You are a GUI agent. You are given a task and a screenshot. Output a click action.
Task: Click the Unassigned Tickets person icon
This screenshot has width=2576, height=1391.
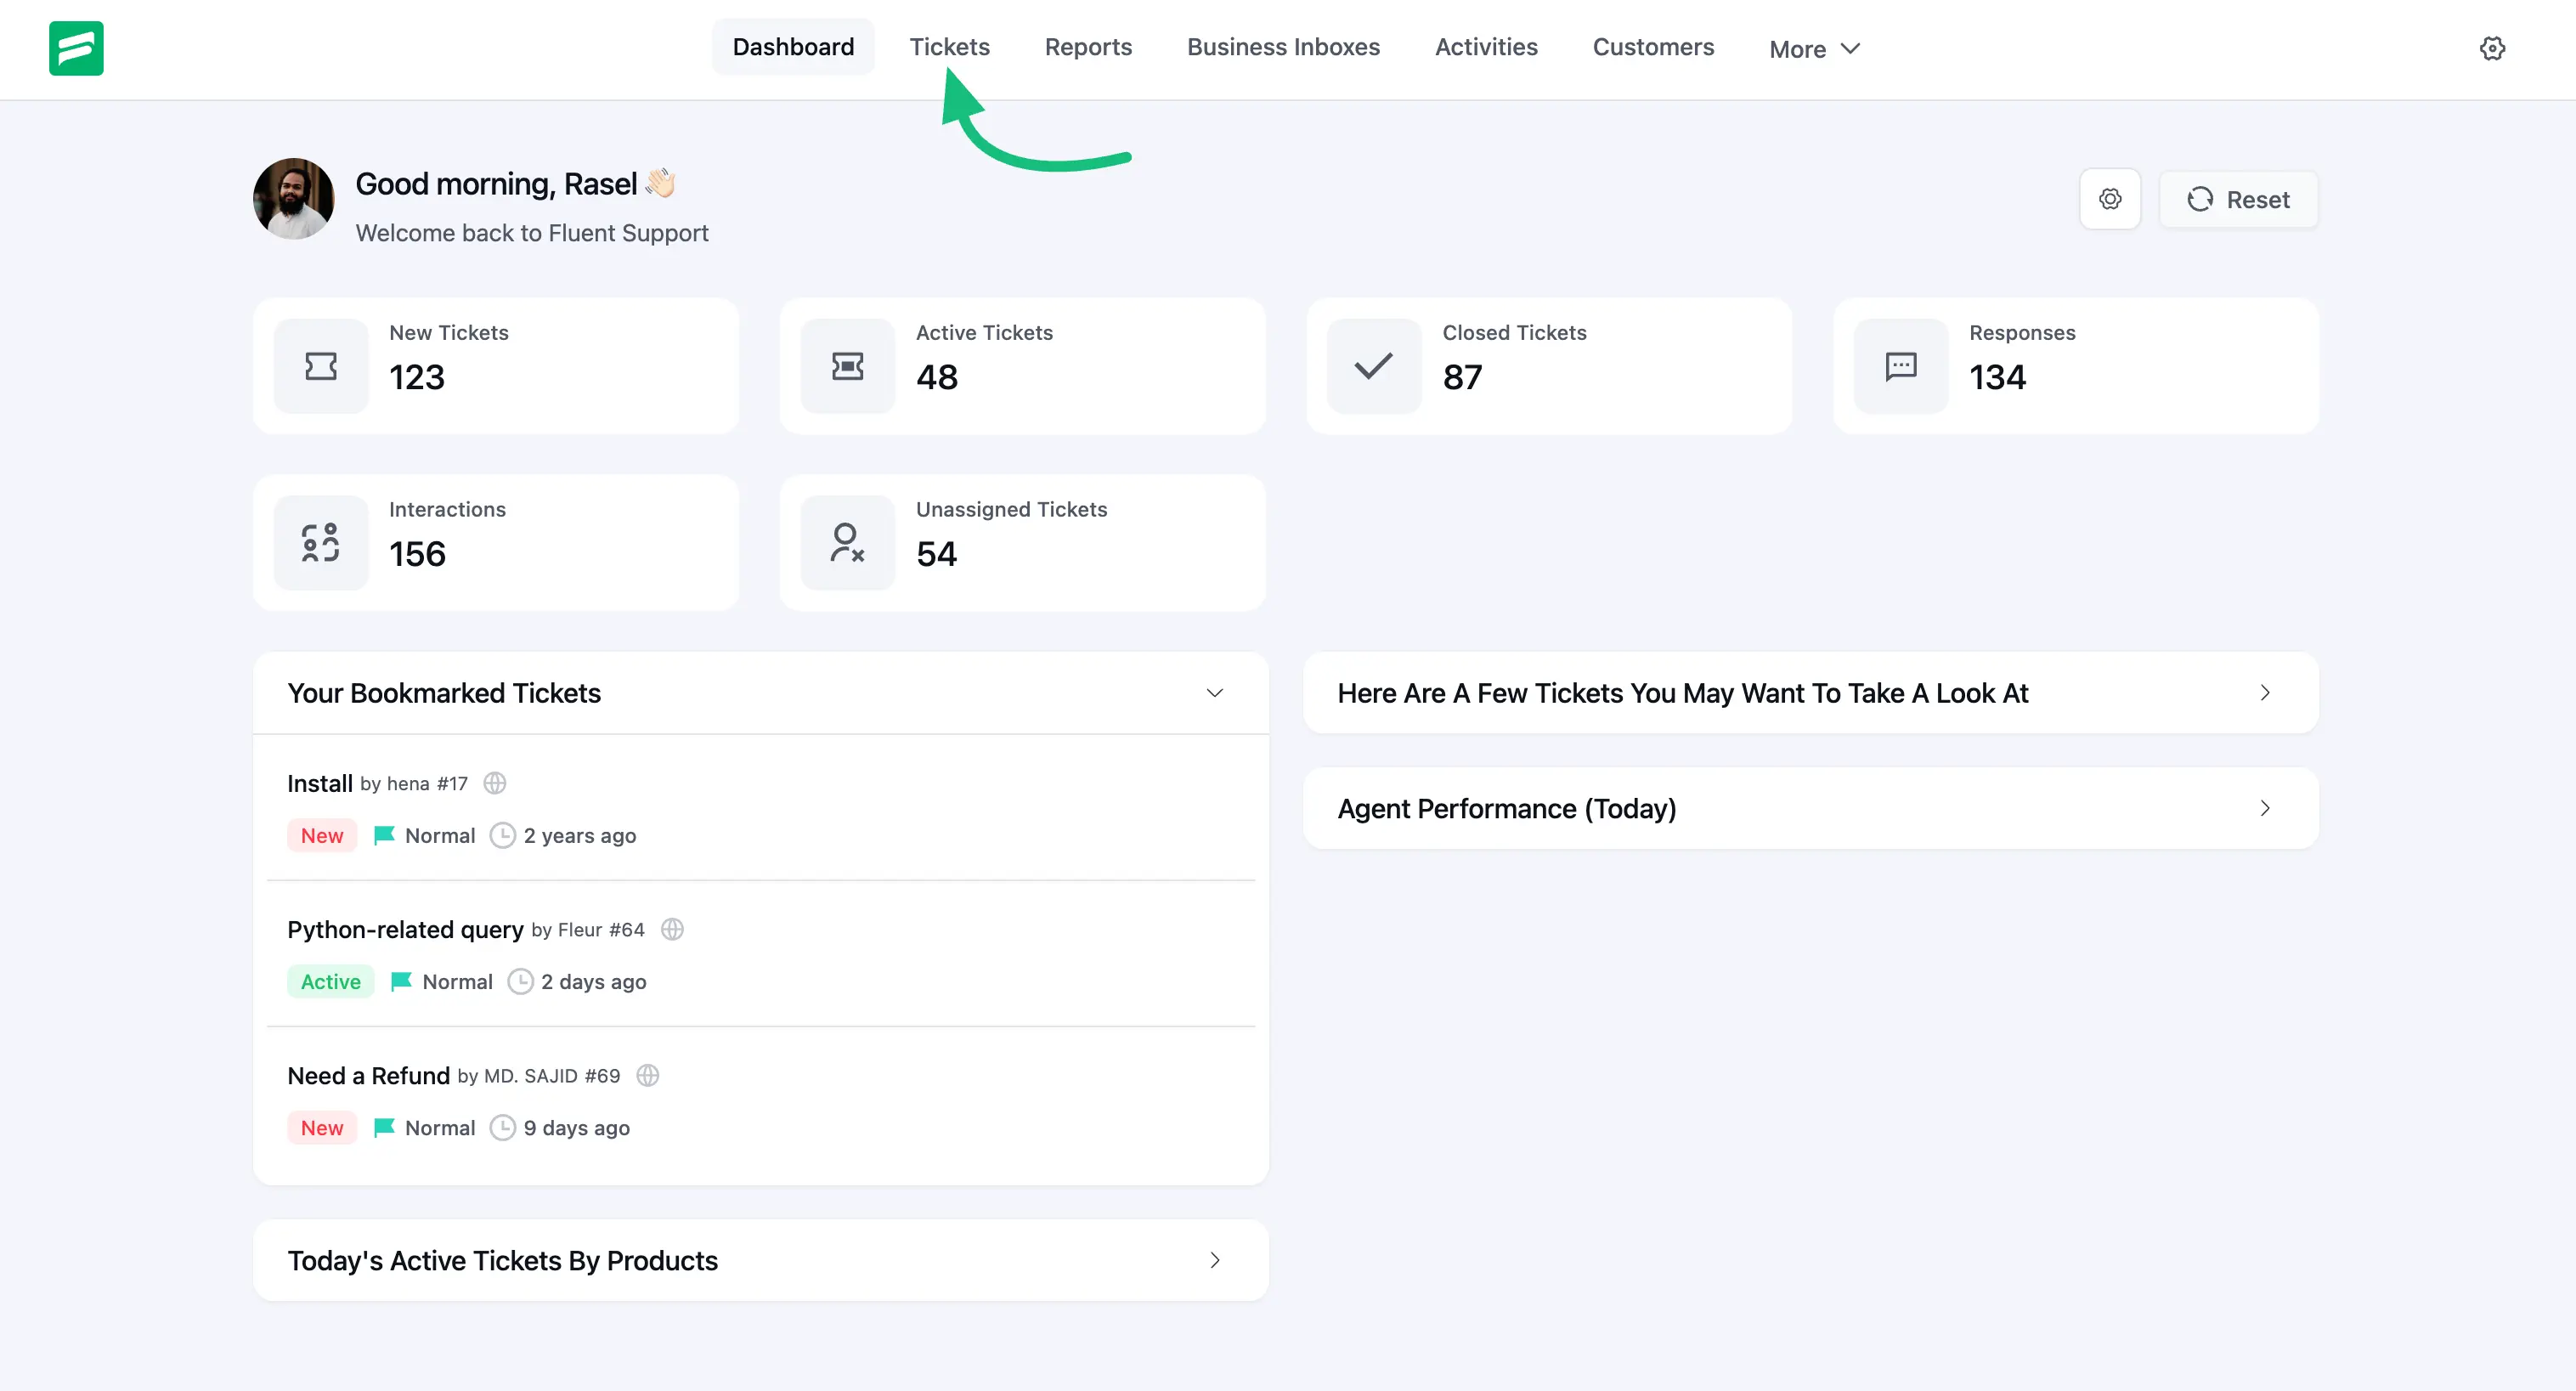coord(847,542)
